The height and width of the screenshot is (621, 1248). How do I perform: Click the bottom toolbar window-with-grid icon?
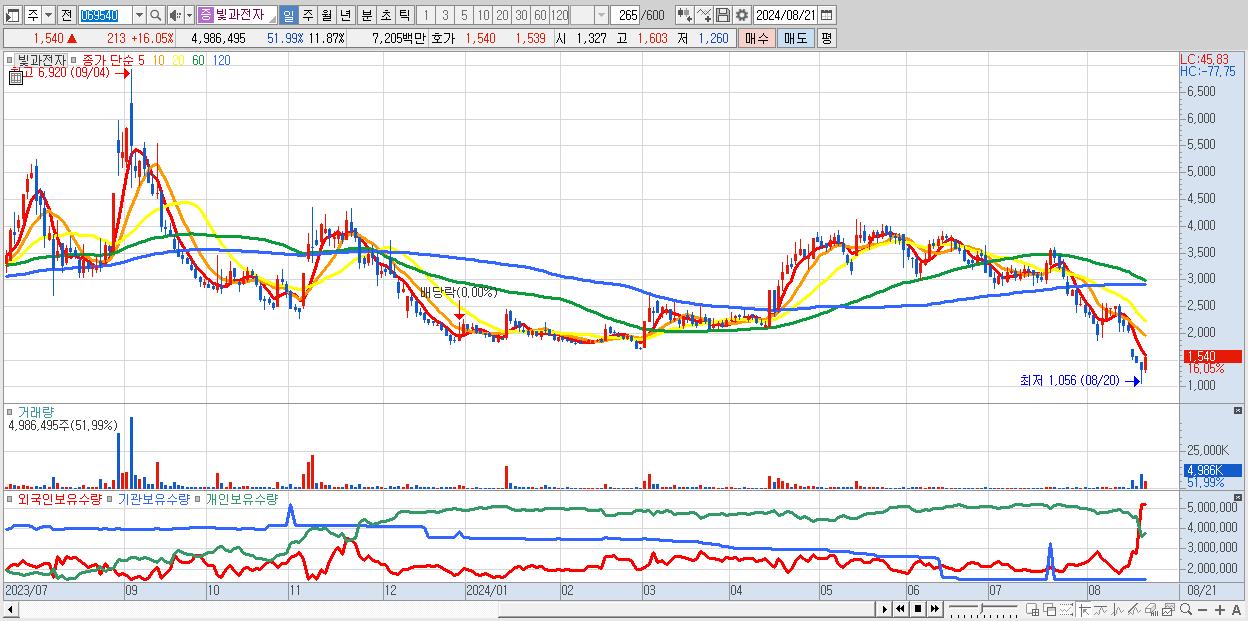click(1032, 610)
